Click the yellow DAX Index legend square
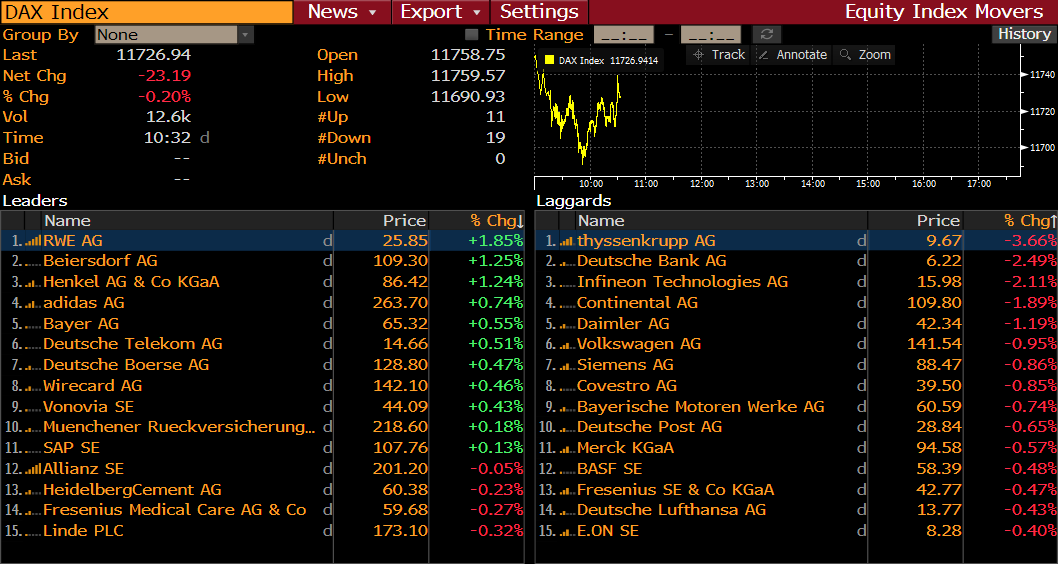 [x=549, y=60]
